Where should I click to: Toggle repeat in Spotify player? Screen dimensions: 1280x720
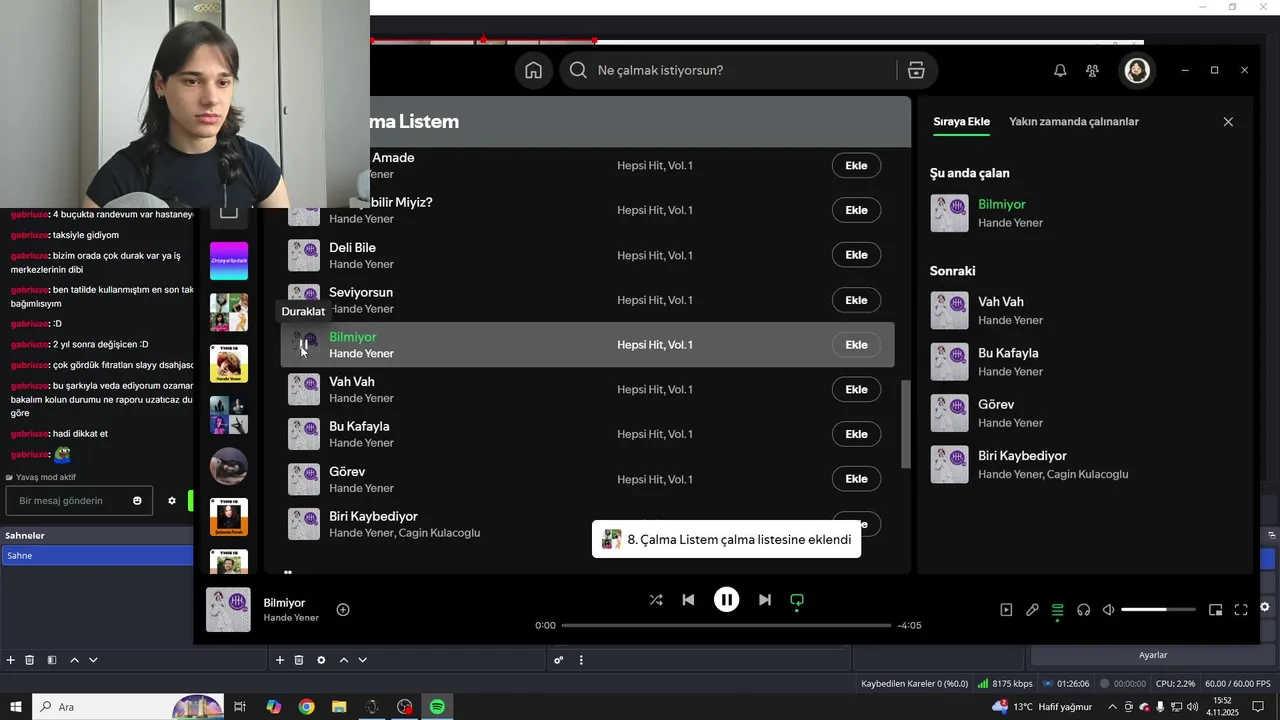tap(797, 600)
